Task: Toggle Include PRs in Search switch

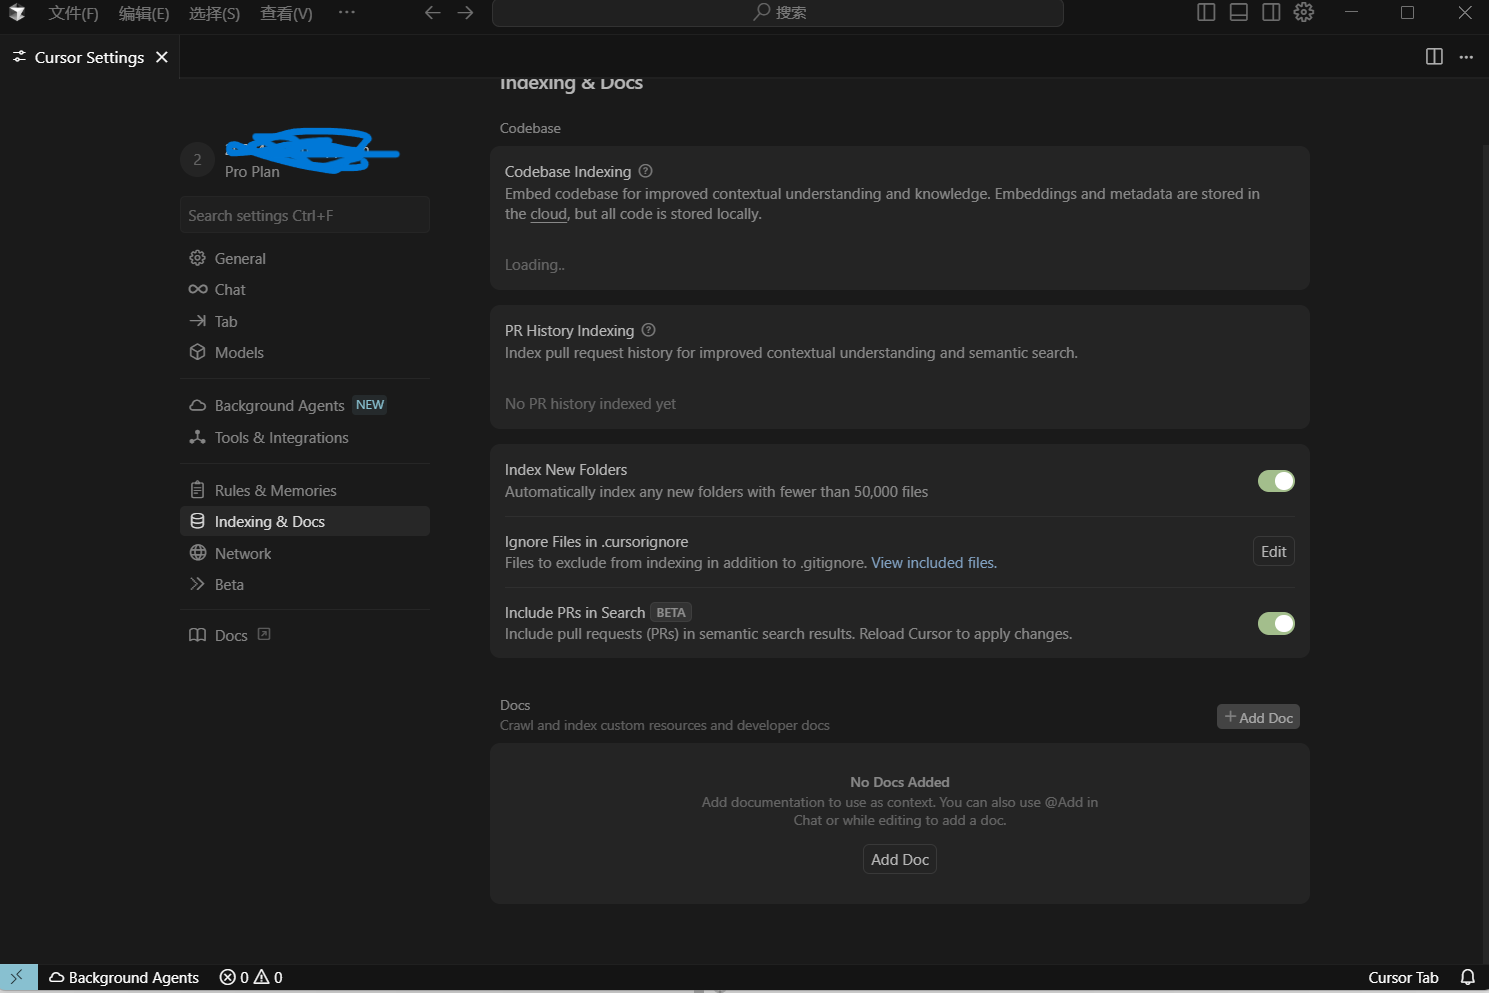Action: tap(1276, 623)
